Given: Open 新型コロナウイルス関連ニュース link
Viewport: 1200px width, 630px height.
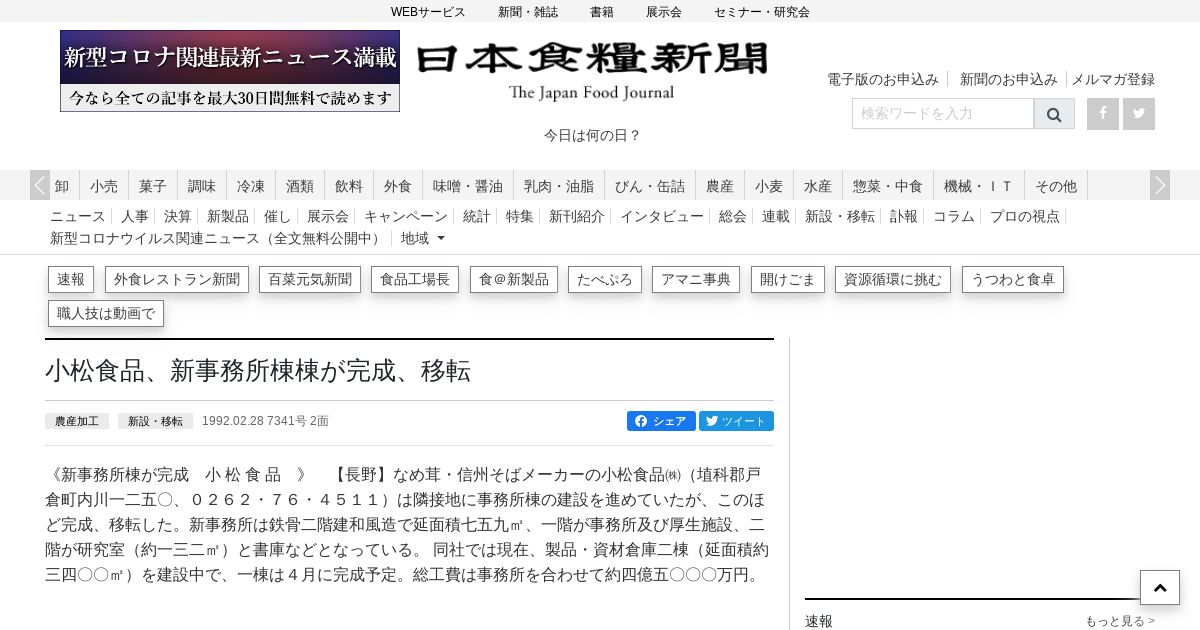Looking at the screenshot, I should pos(218,238).
